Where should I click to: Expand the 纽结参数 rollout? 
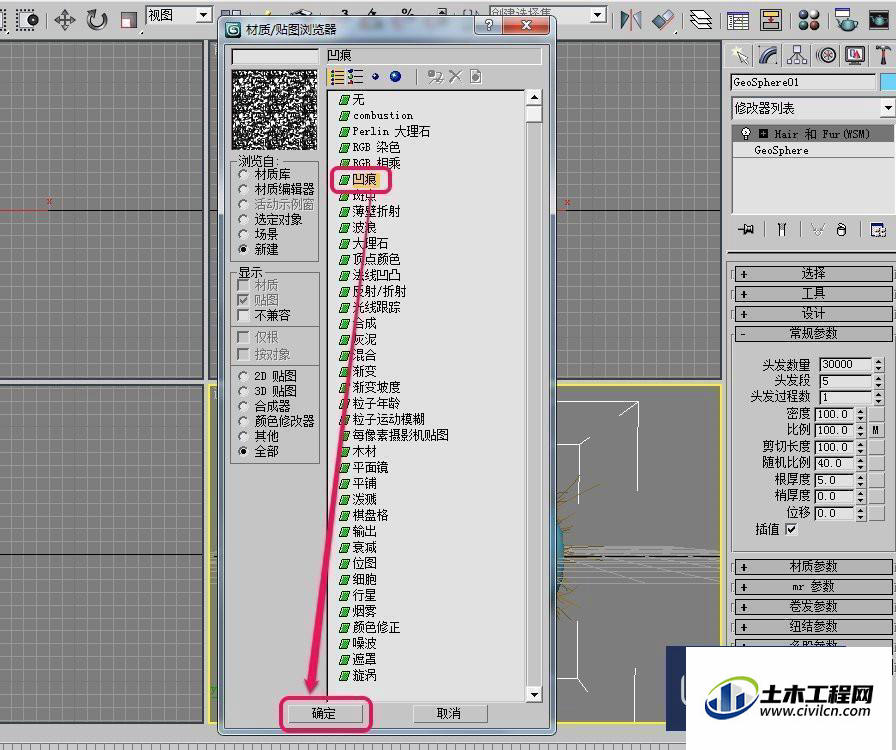pos(813,627)
